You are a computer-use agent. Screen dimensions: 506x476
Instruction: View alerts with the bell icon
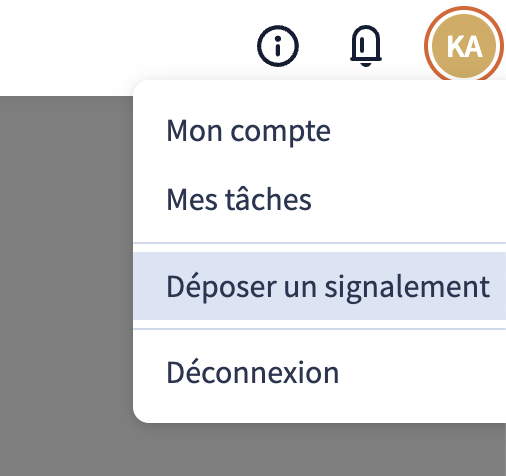(366, 46)
